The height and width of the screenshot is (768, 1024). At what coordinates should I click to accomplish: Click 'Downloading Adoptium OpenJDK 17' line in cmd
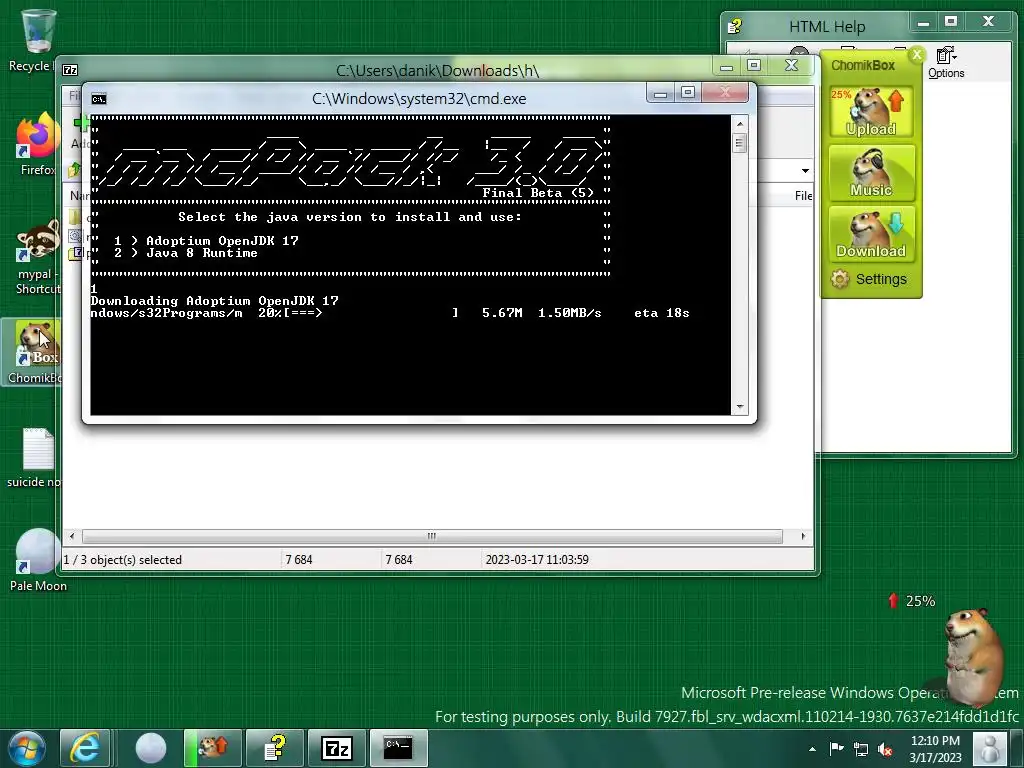214,301
